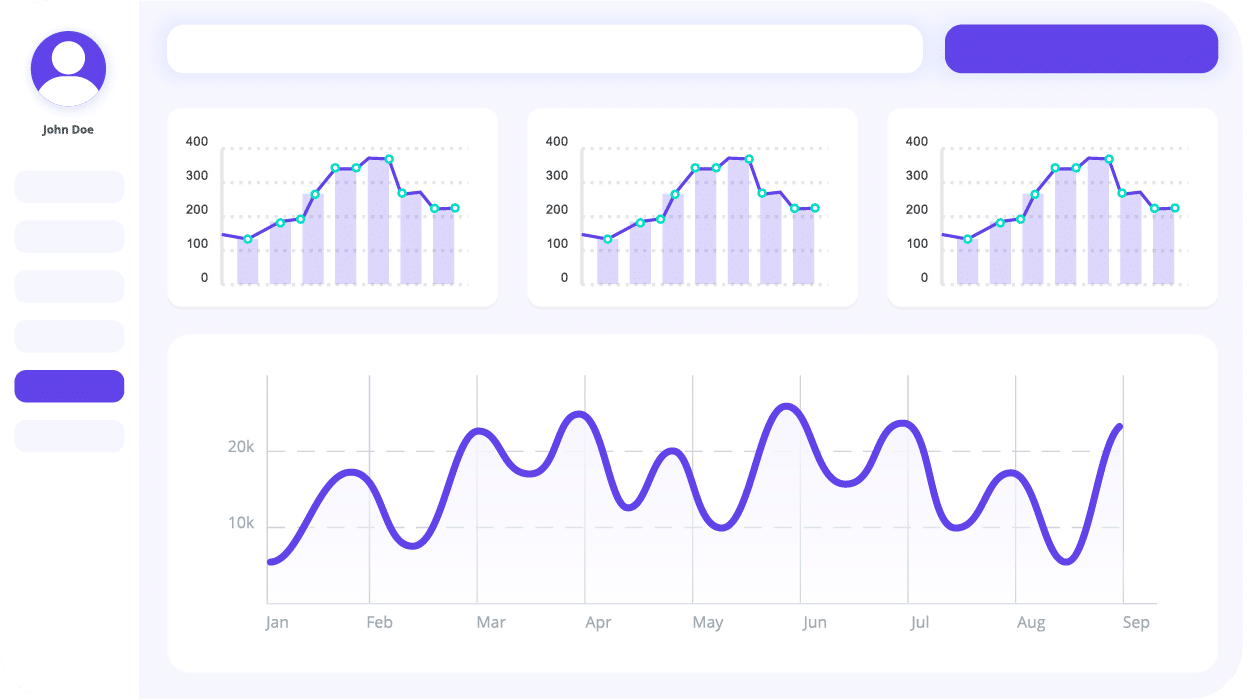
Task: Click the "Jan" label on the main chart
Action: 277,622
